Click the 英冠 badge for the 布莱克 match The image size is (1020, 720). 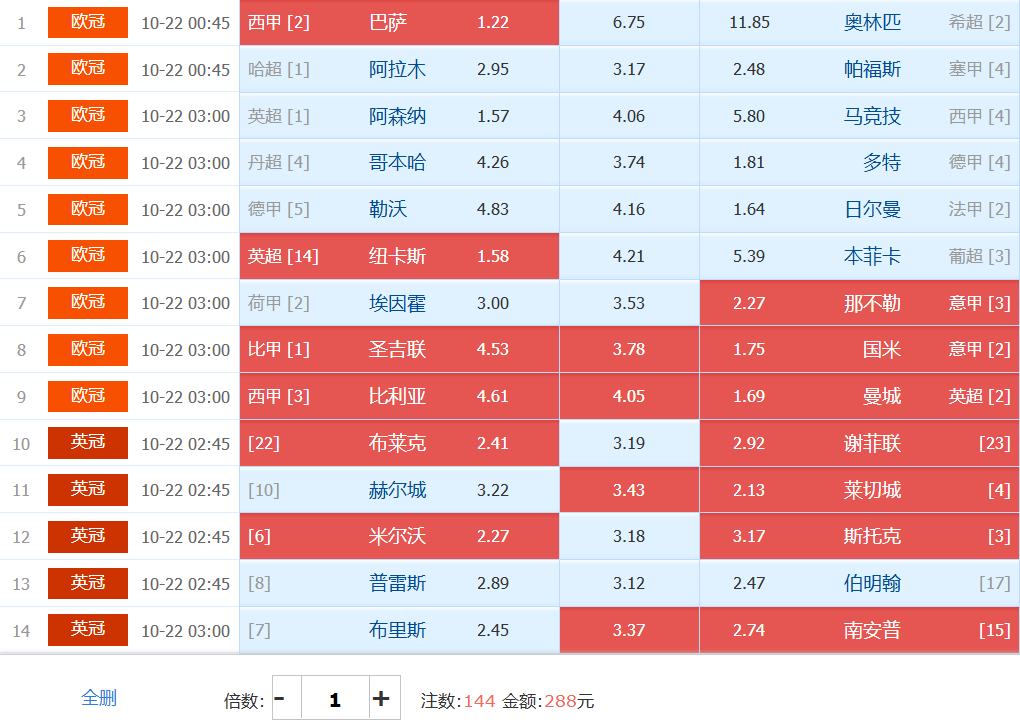[x=88, y=443]
